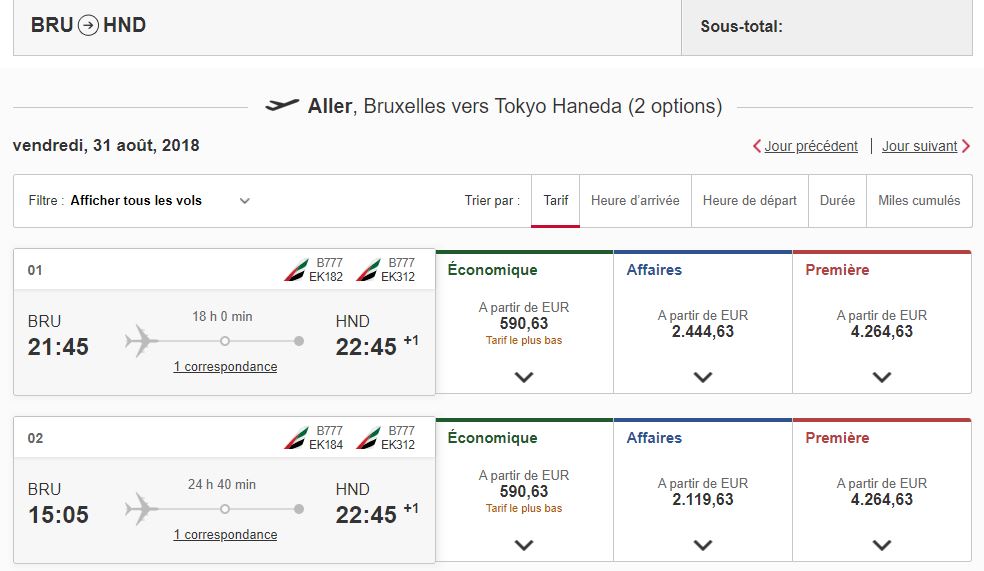Go to Jour précédent link
The image size is (984, 571).
coord(810,146)
